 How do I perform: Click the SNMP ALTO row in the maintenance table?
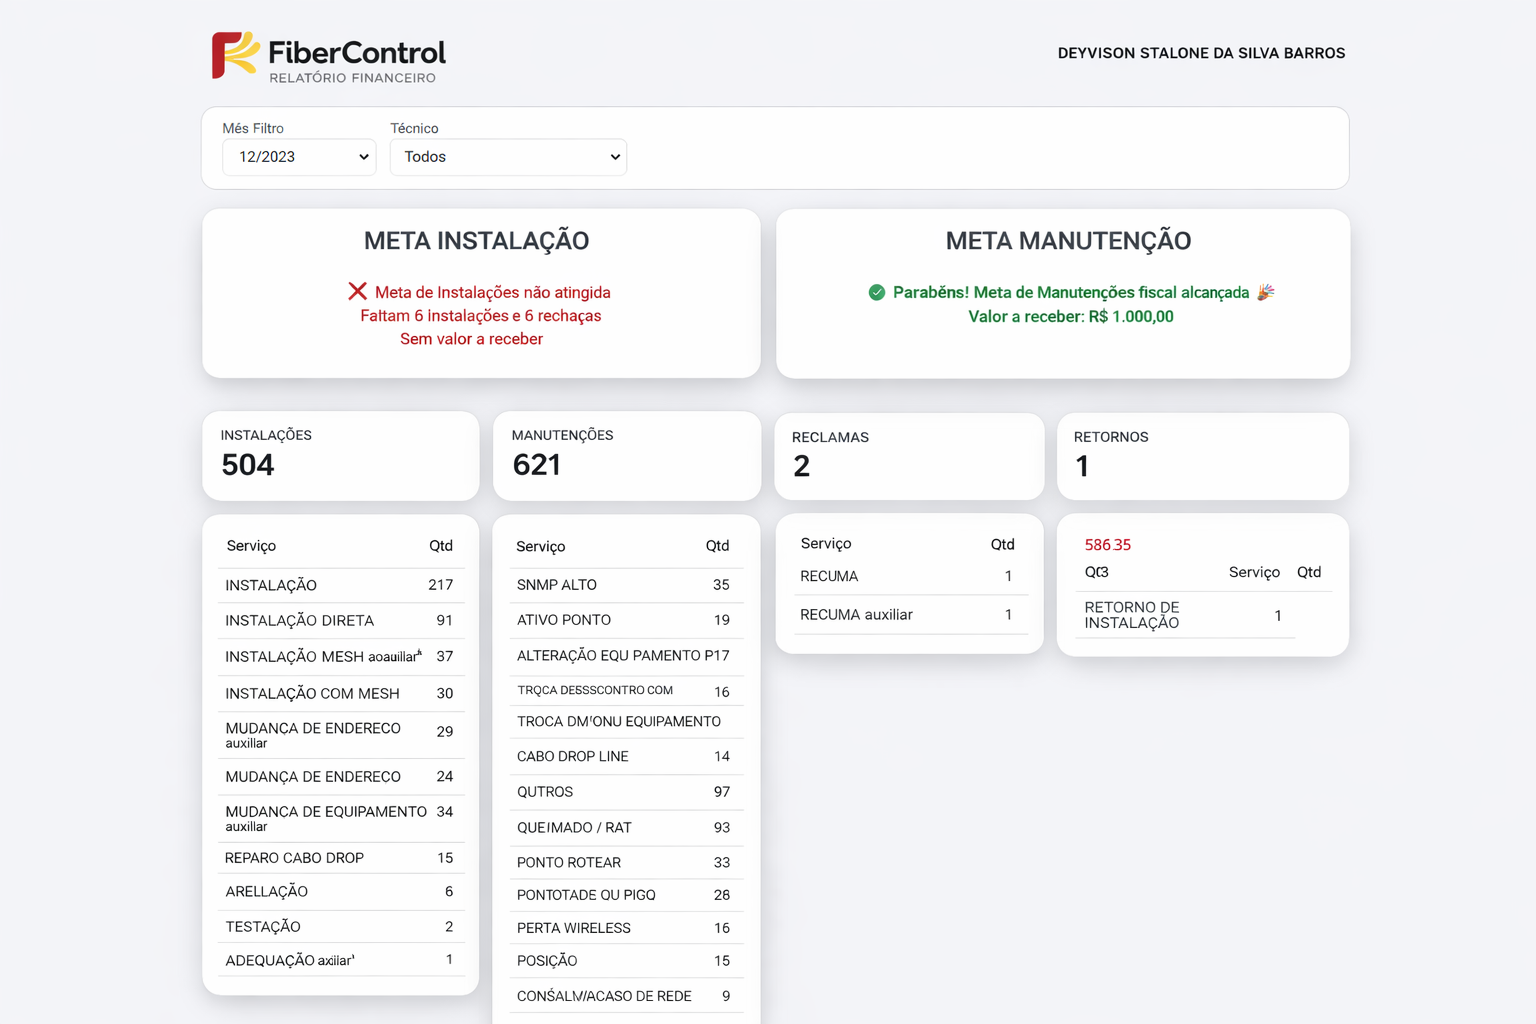pyautogui.click(x=625, y=585)
